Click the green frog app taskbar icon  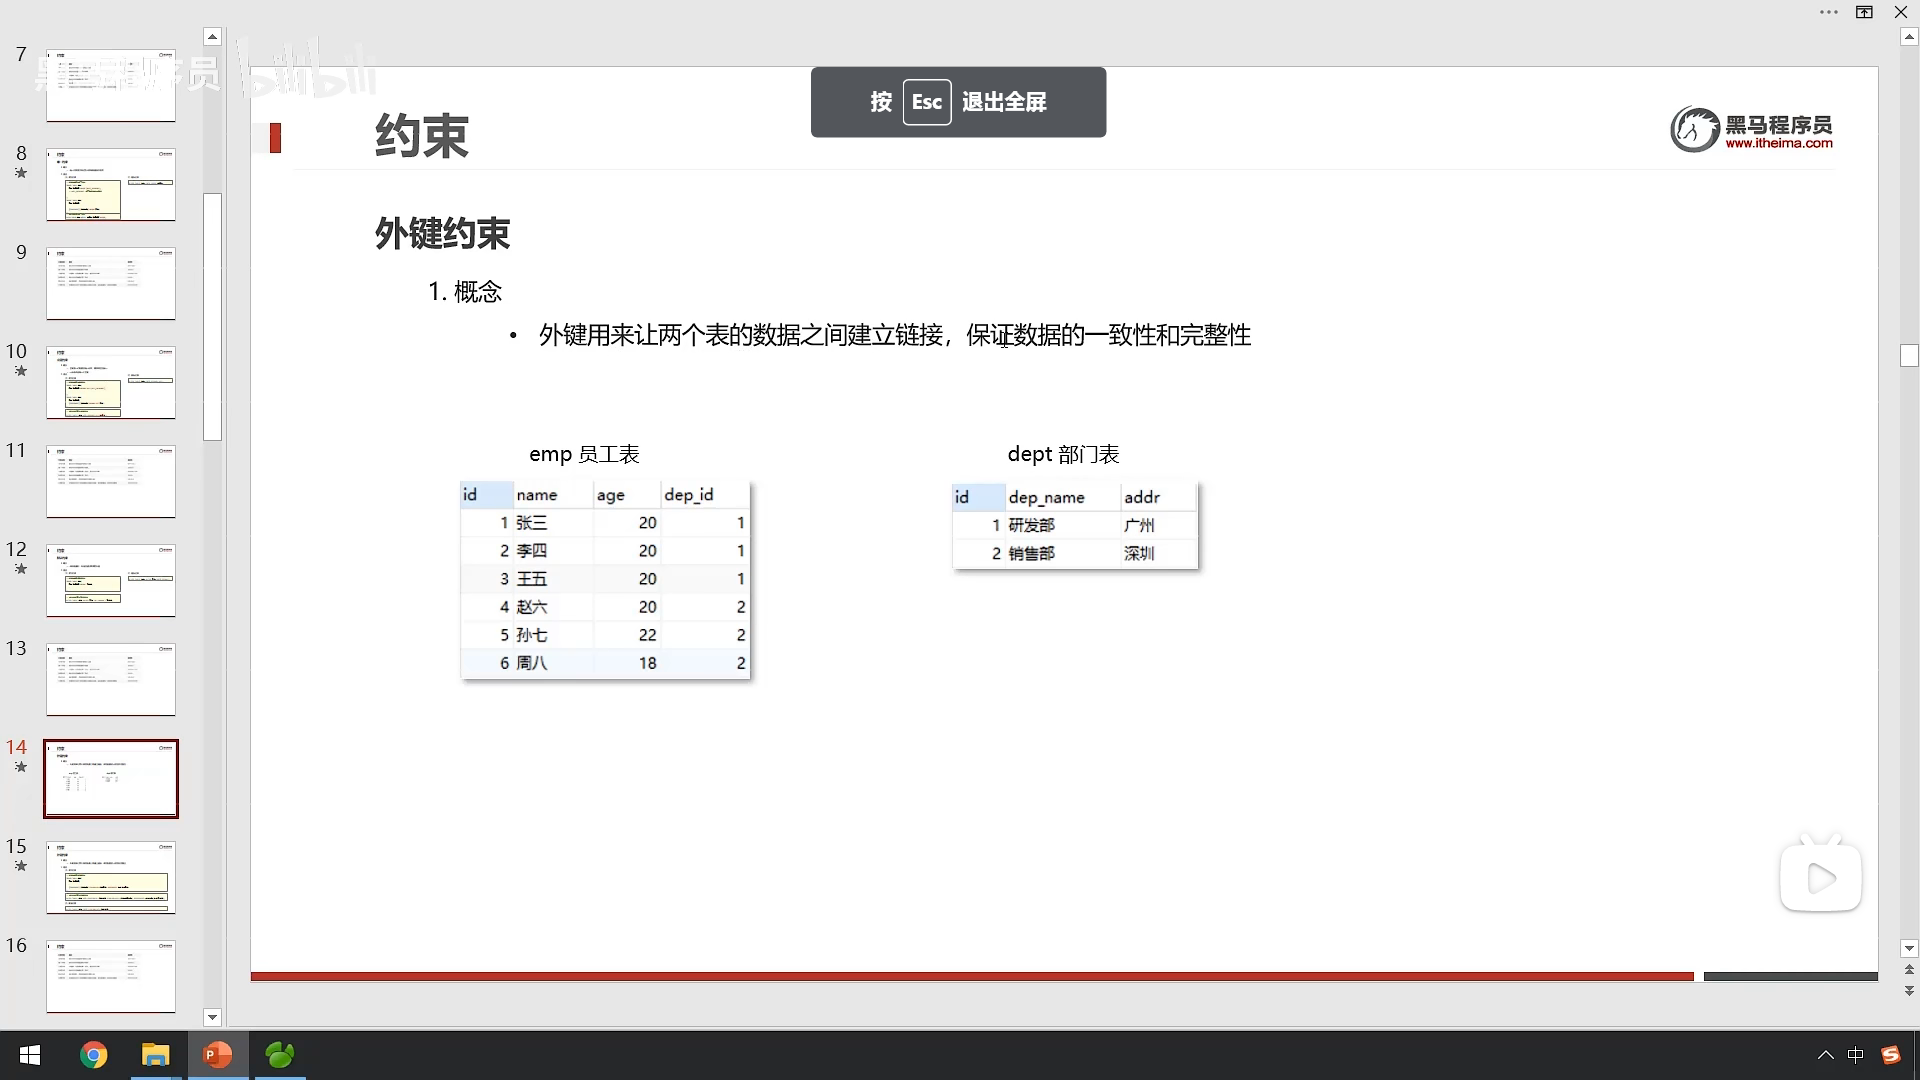(280, 1055)
